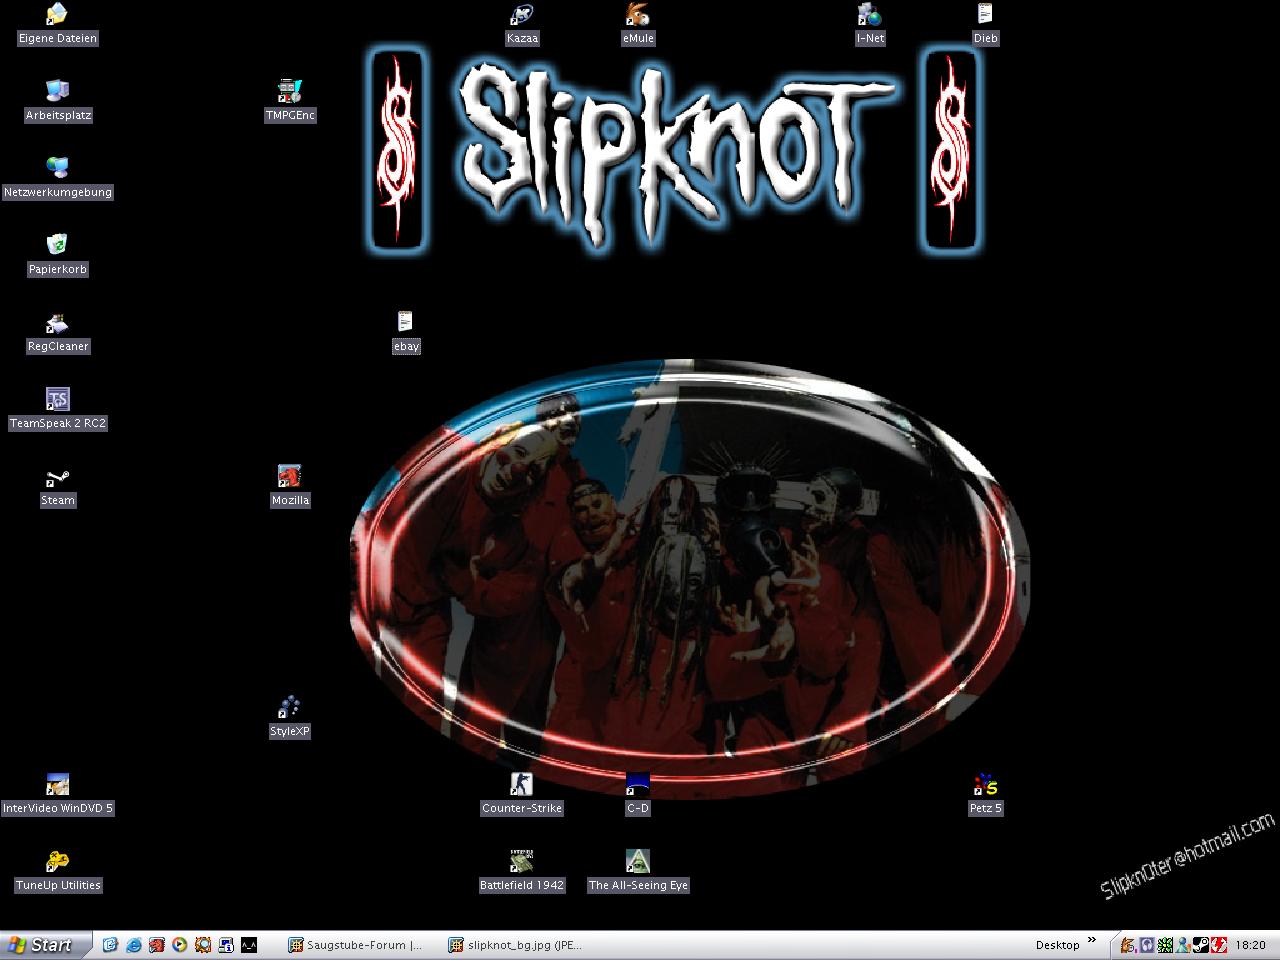This screenshot has height=960, width=1280.
Task: Switch to Saugstube-Forum taskbar window
Action: pos(356,945)
